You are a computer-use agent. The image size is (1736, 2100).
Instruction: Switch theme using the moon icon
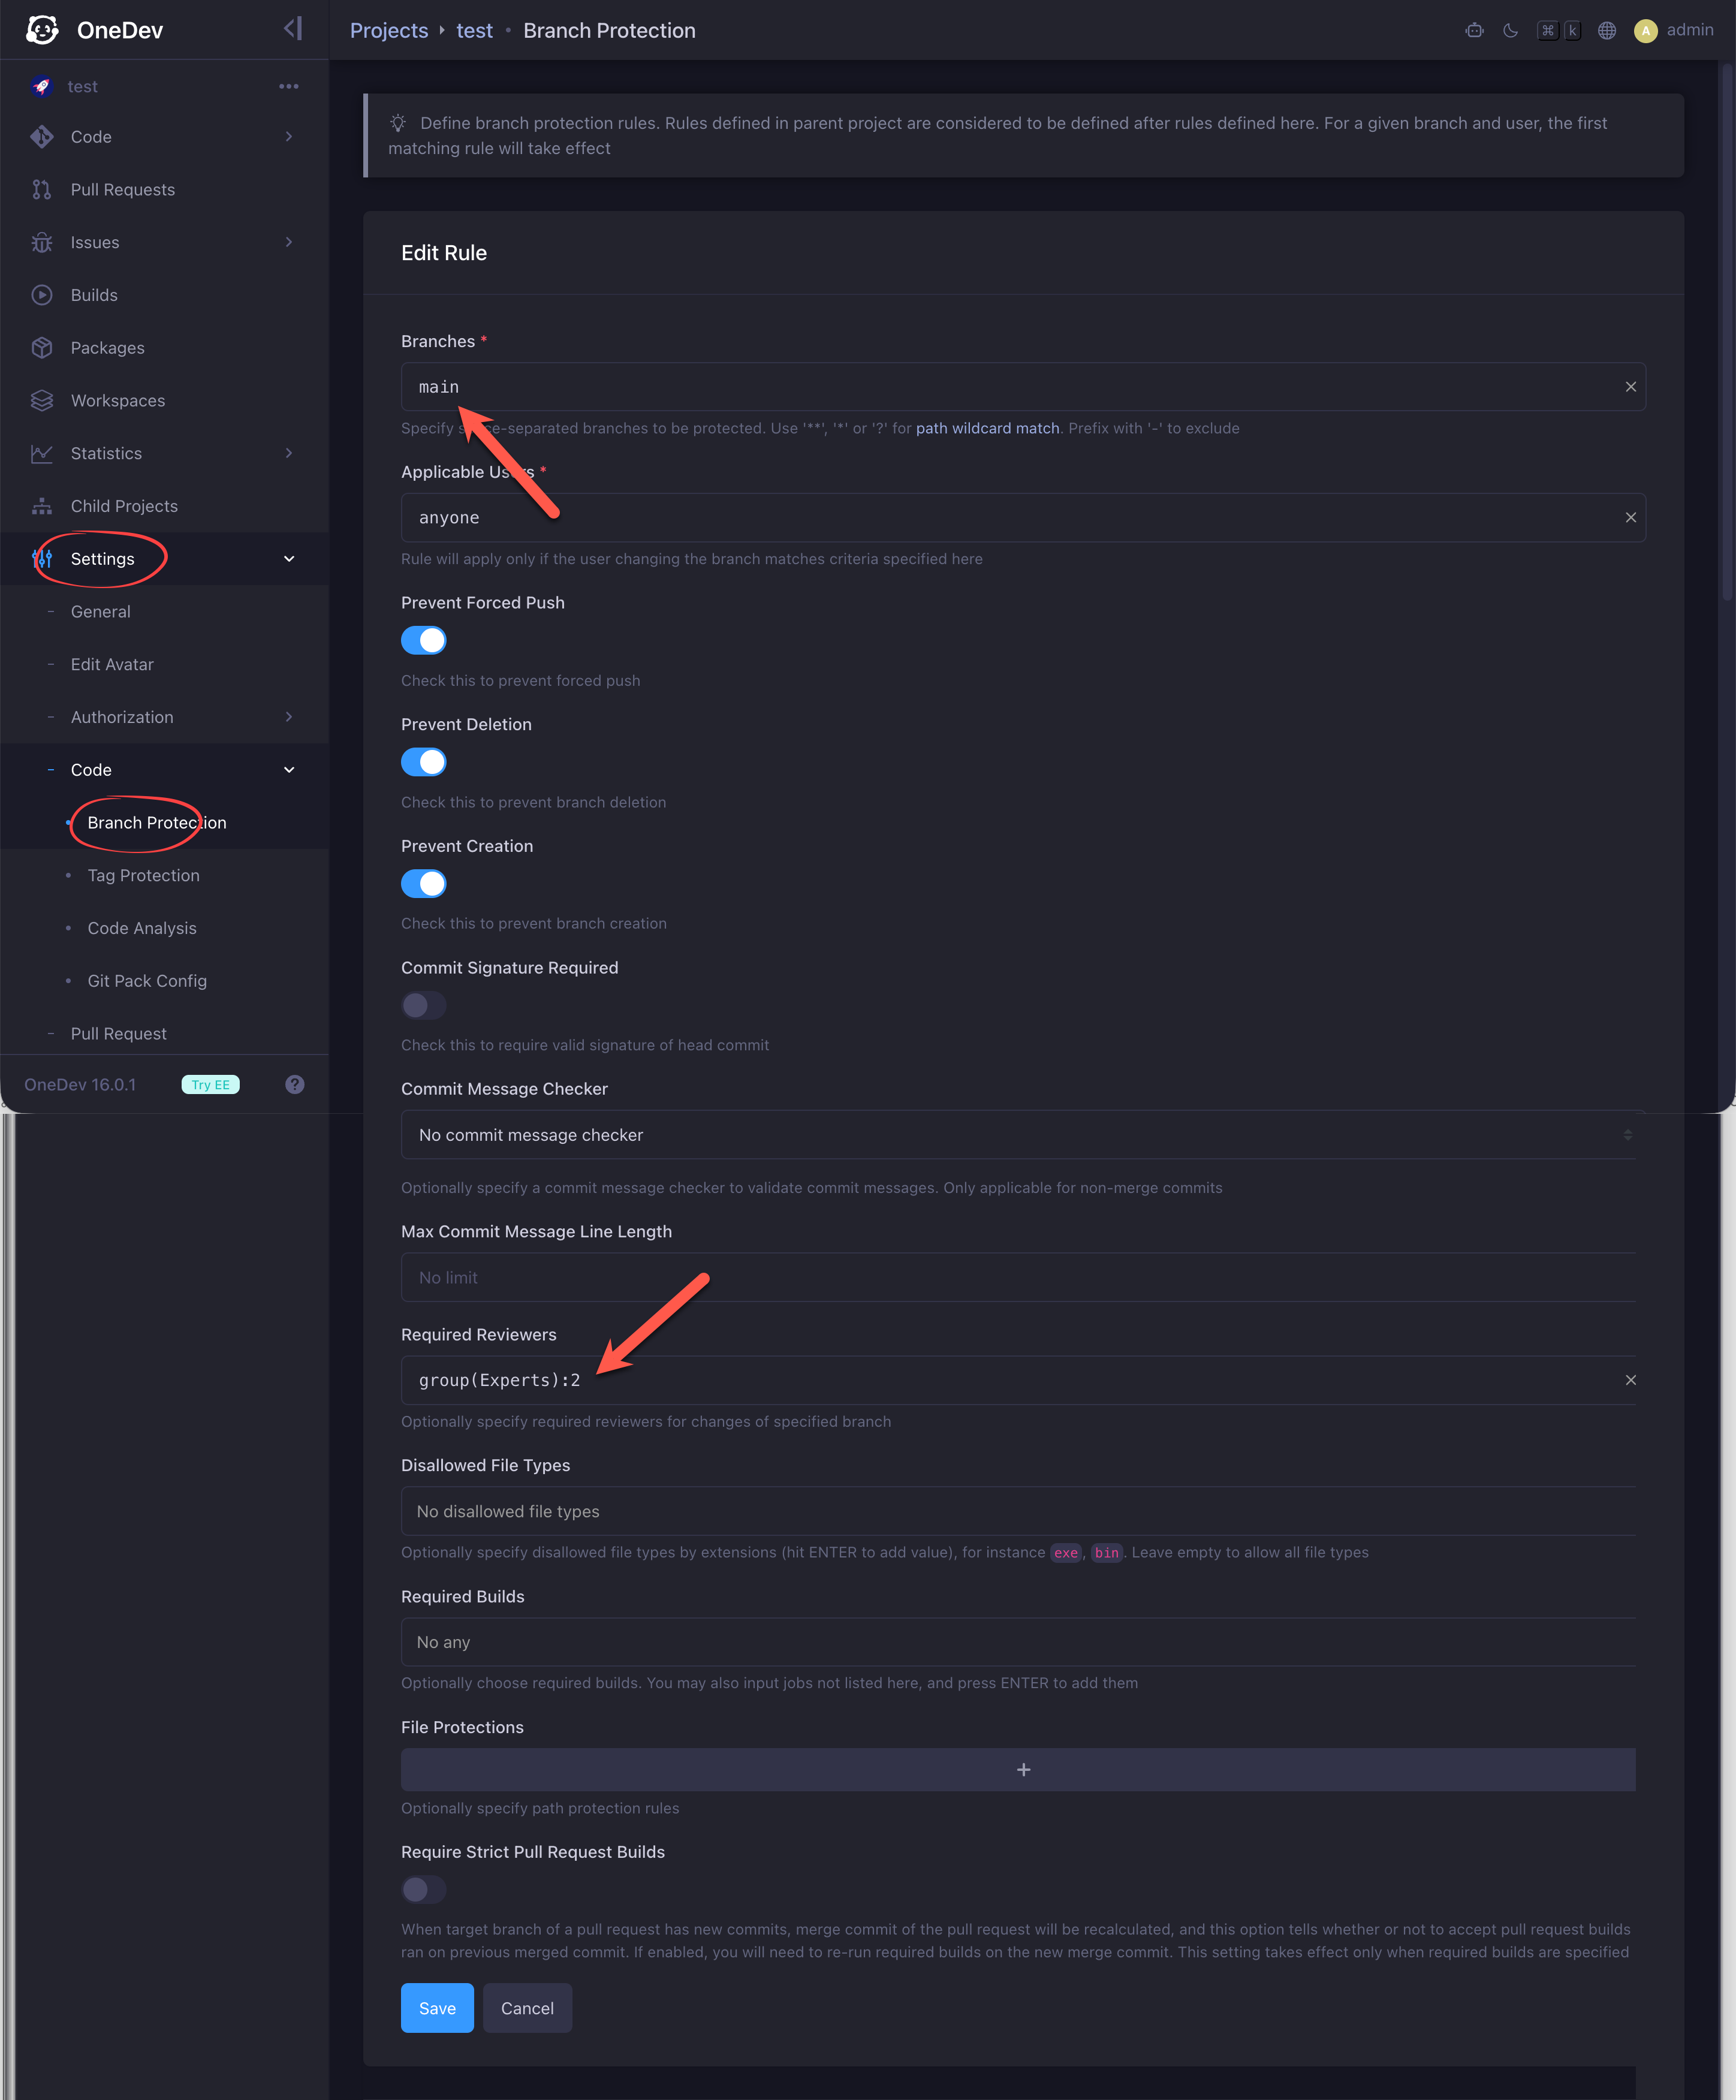click(1510, 30)
